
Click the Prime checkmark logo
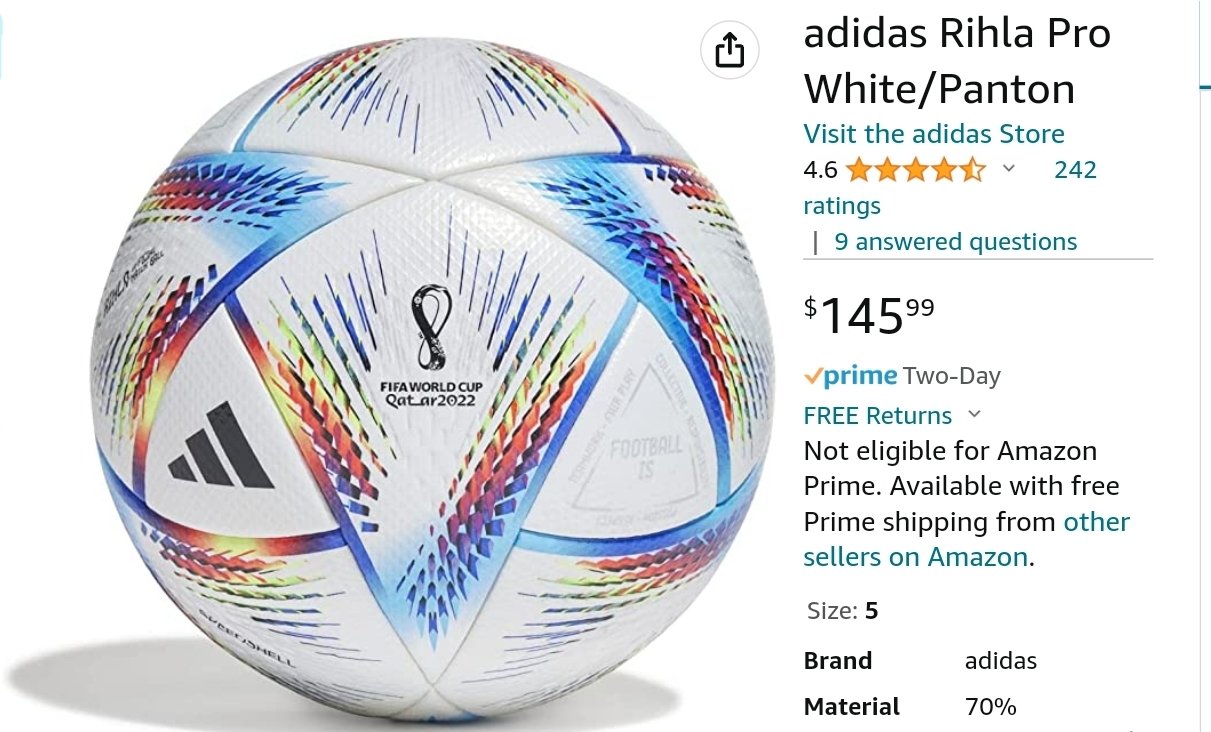(851, 376)
